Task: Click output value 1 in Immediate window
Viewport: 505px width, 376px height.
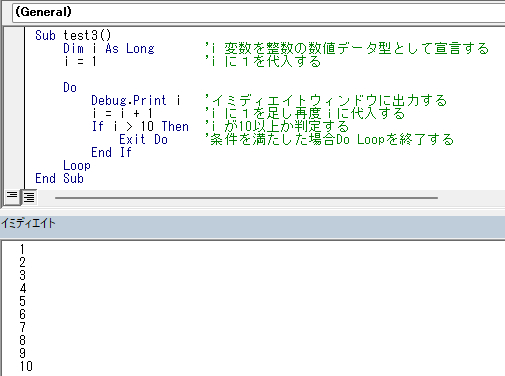Action: (x=22, y=249)
